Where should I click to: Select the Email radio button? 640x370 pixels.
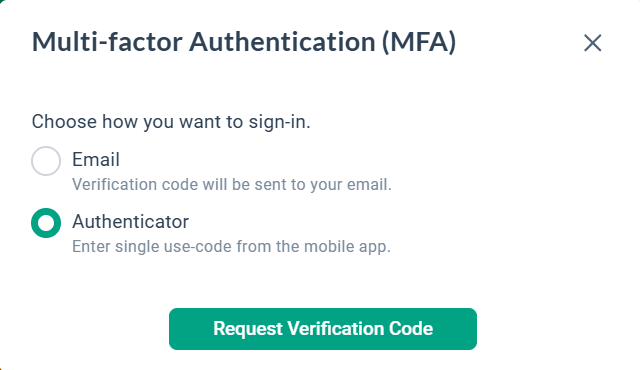(x=46, y=161)
